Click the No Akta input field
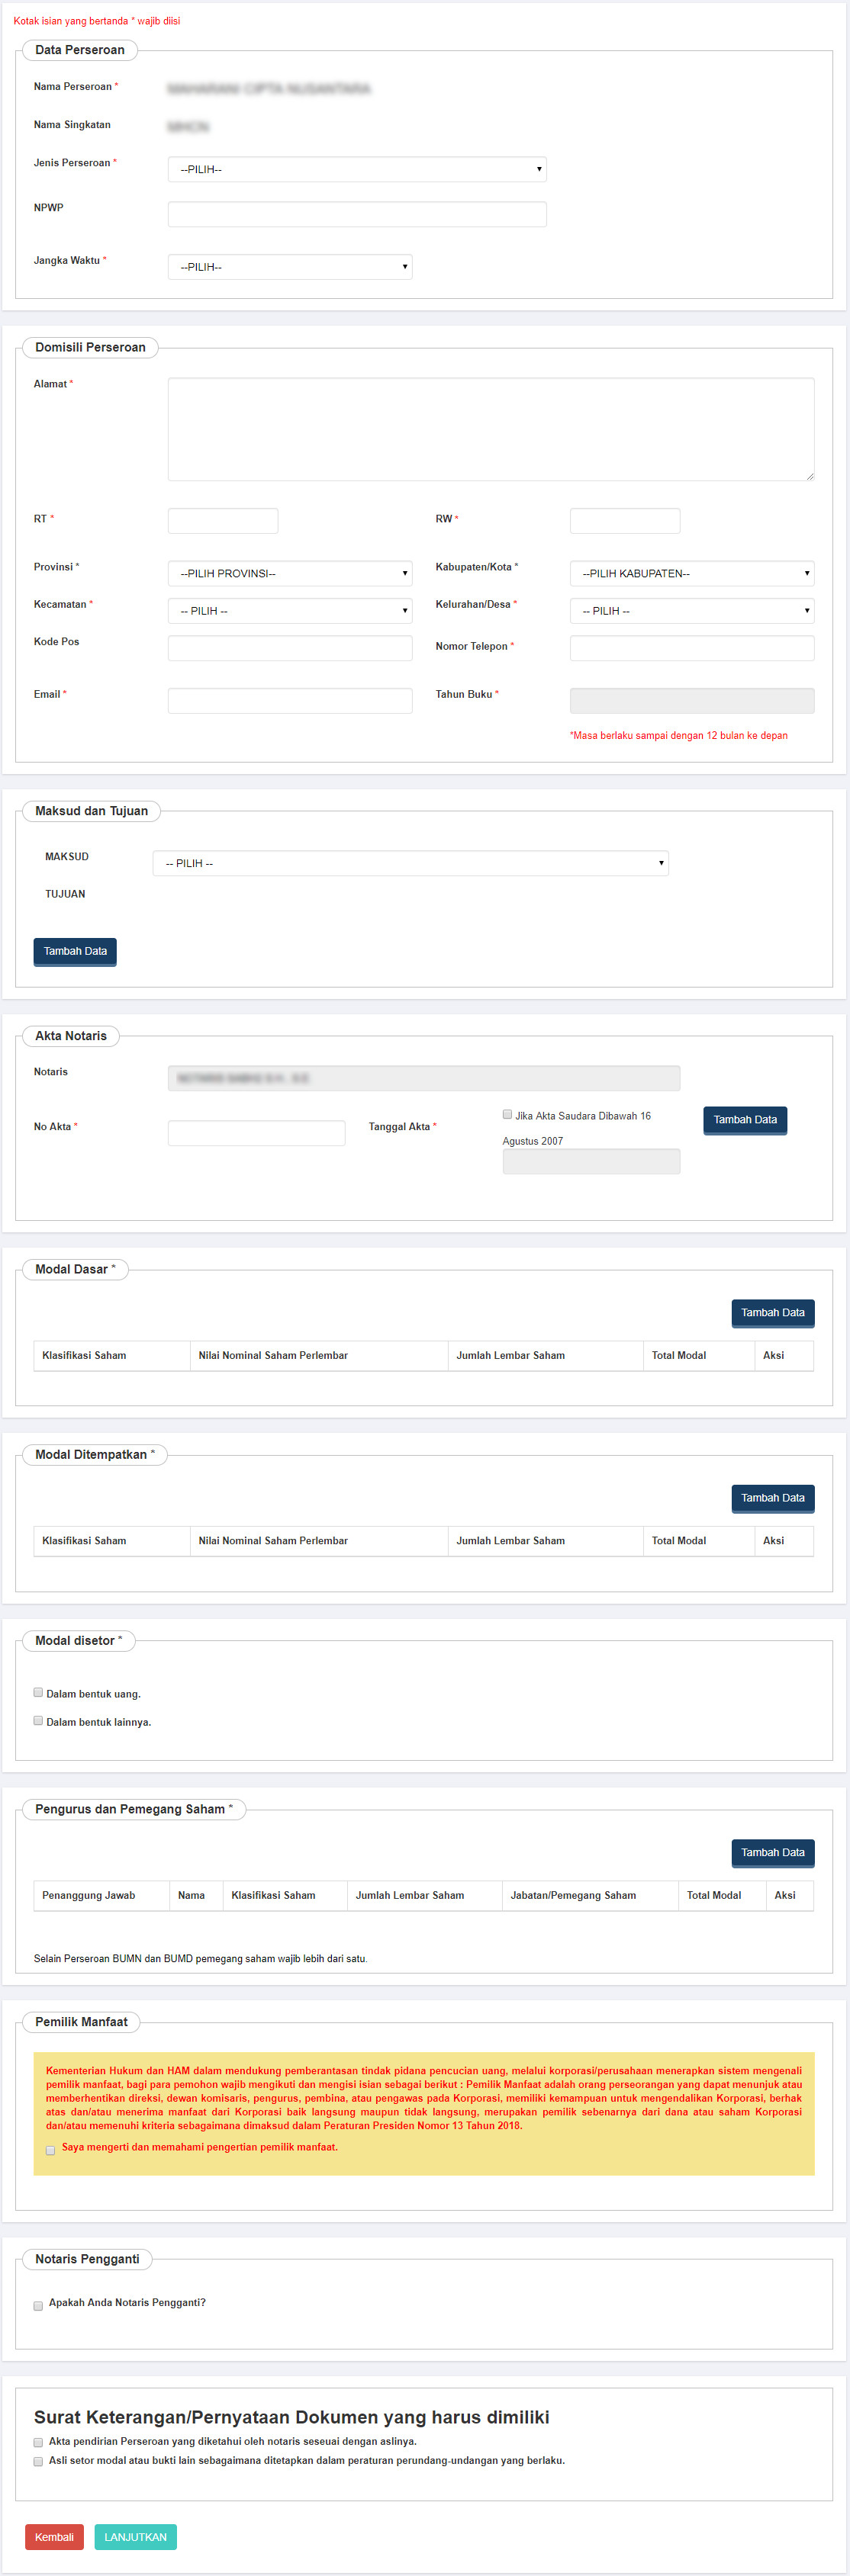 tap(256, 1132)
